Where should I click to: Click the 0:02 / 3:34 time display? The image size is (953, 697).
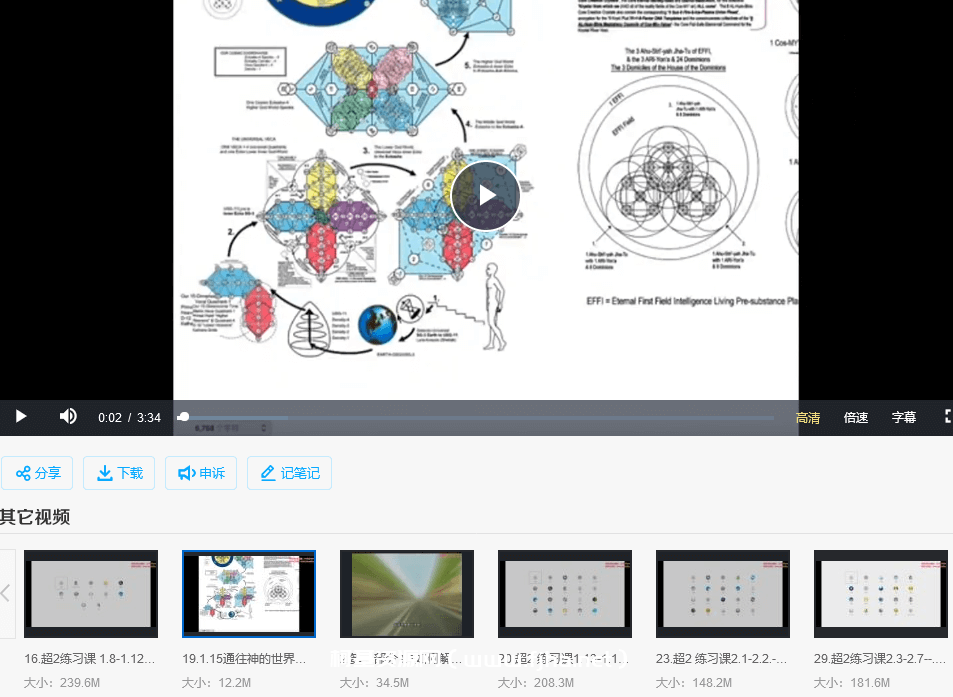[x=129, y=417]
